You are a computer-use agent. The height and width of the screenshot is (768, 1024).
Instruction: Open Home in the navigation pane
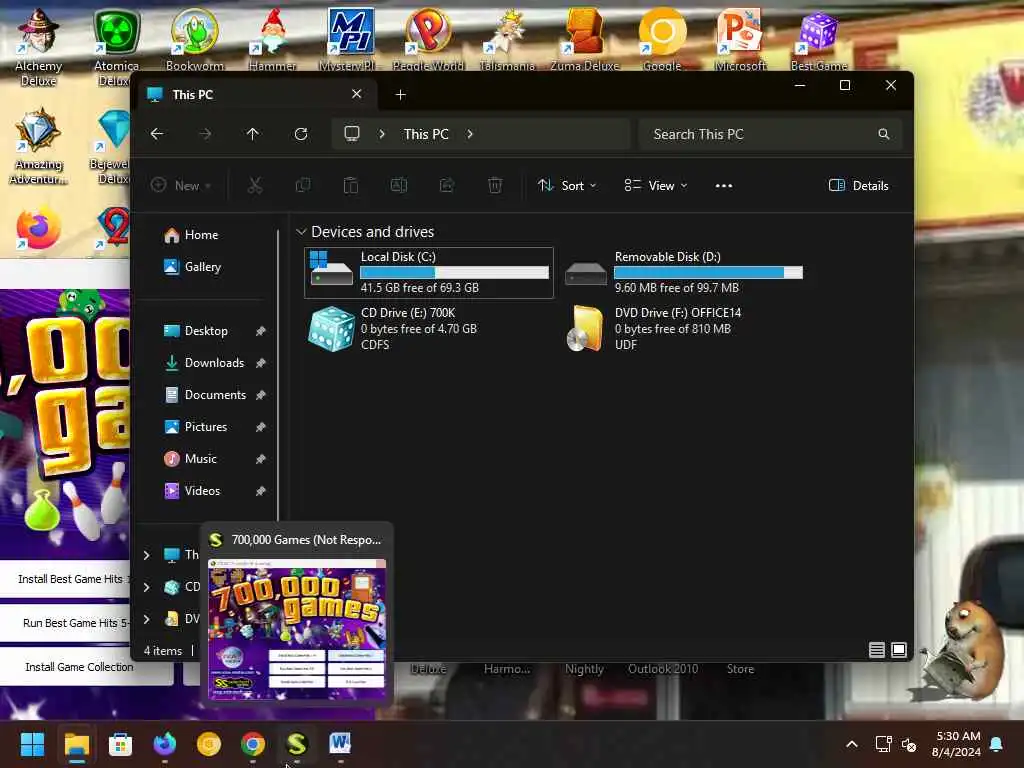point(201,234)
